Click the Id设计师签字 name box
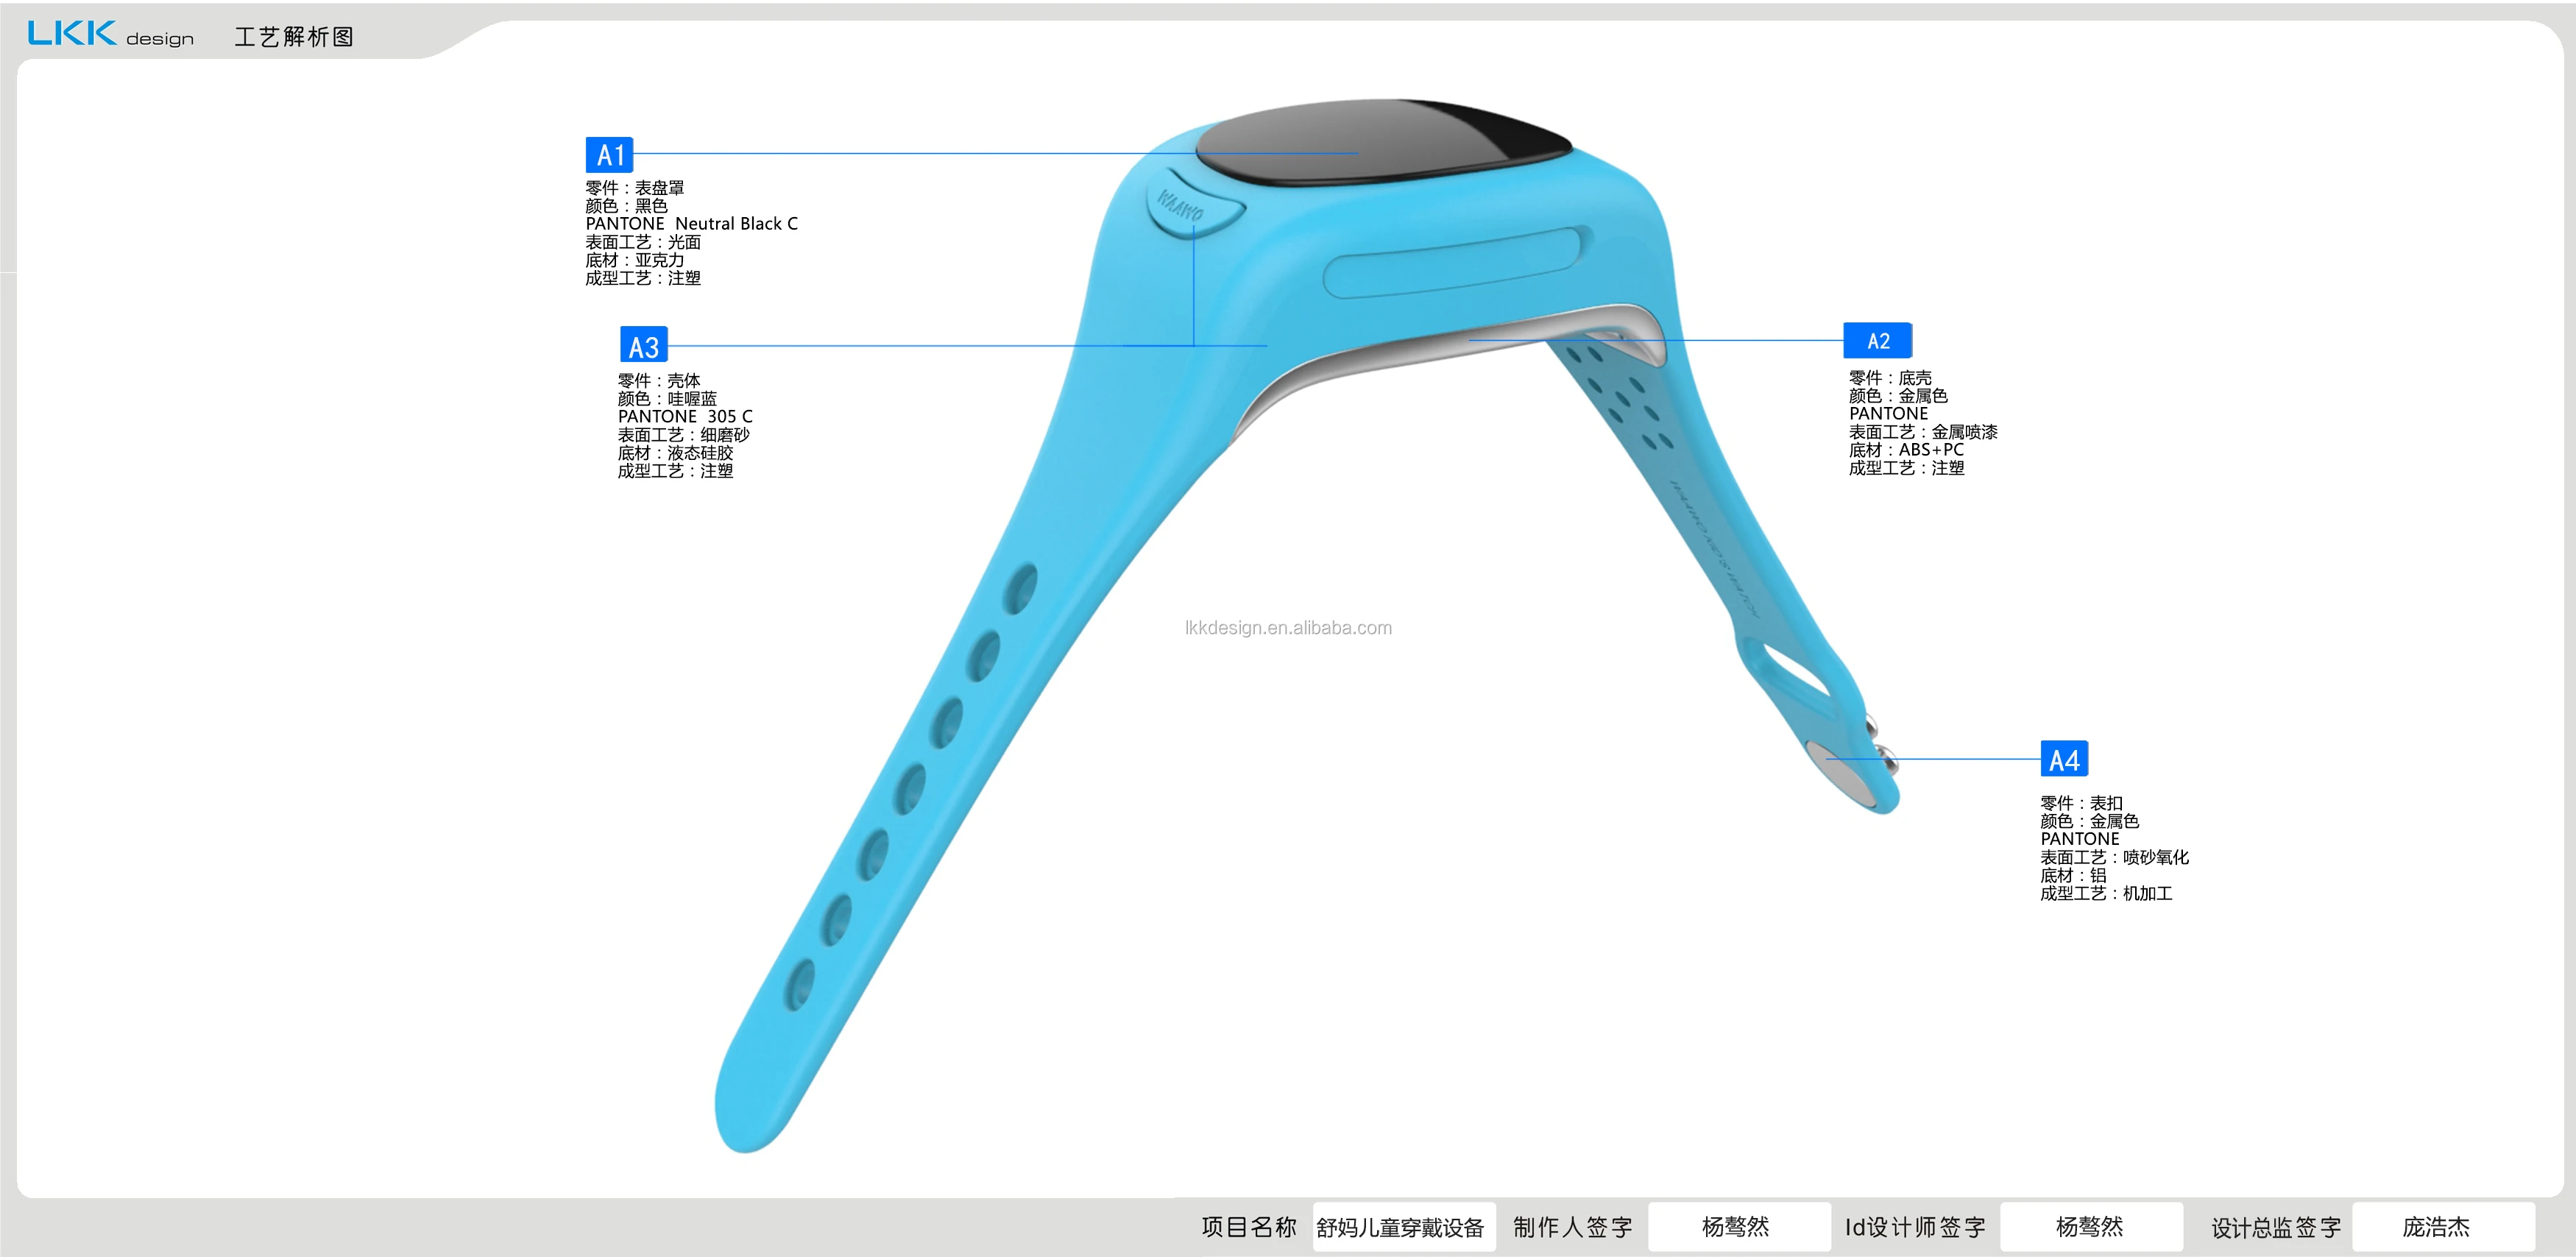The height and width of the screenshot is (1257, 2576). click(x=2090, y=1227)
